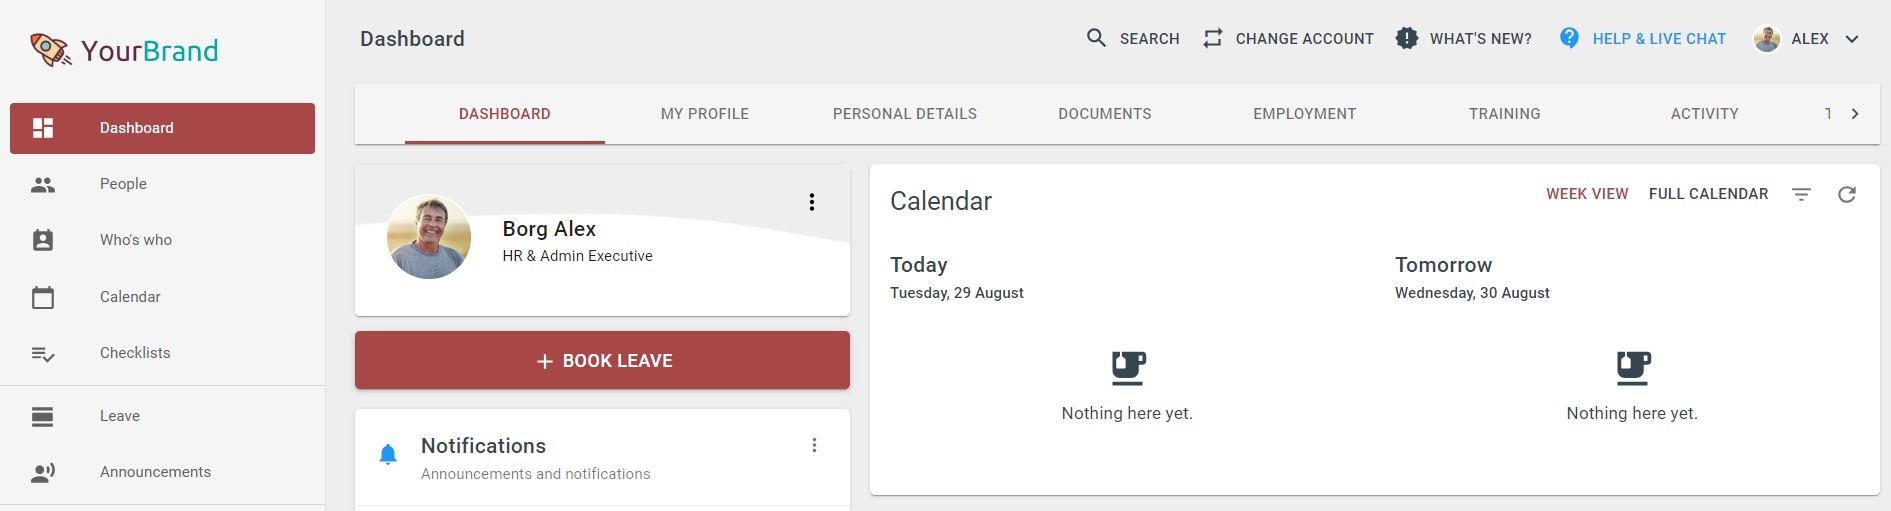This screenshot has height=511, width=1891.
Task: Switch to the My Profile tab
Action: [x=705, y=114]
